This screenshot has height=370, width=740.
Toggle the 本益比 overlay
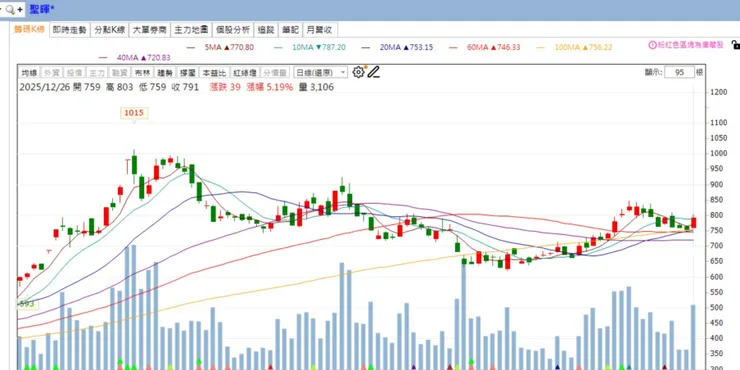pyautogui.click(x=213, y=73)
